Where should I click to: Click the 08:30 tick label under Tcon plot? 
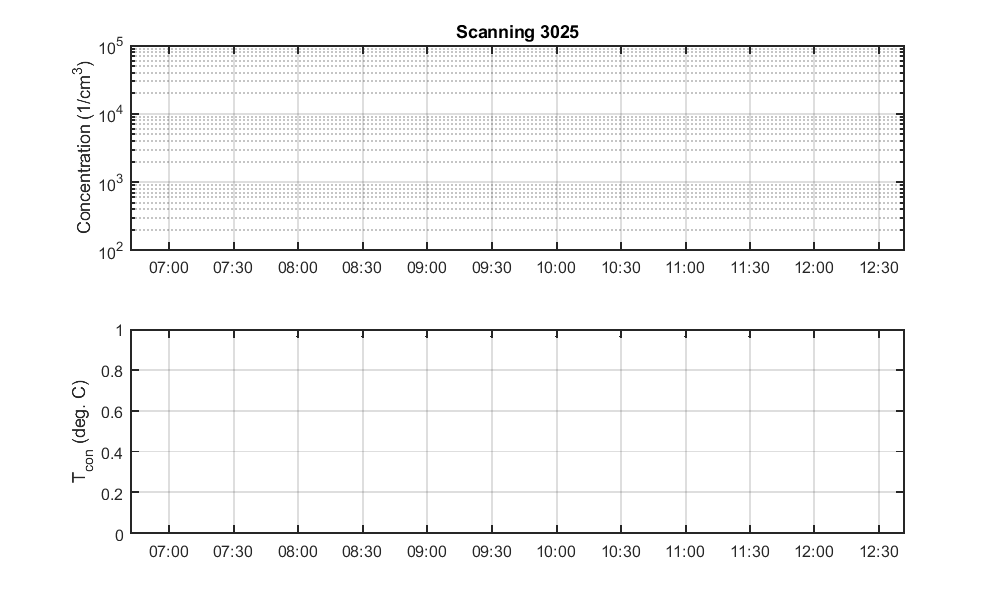tap(362, 552)
